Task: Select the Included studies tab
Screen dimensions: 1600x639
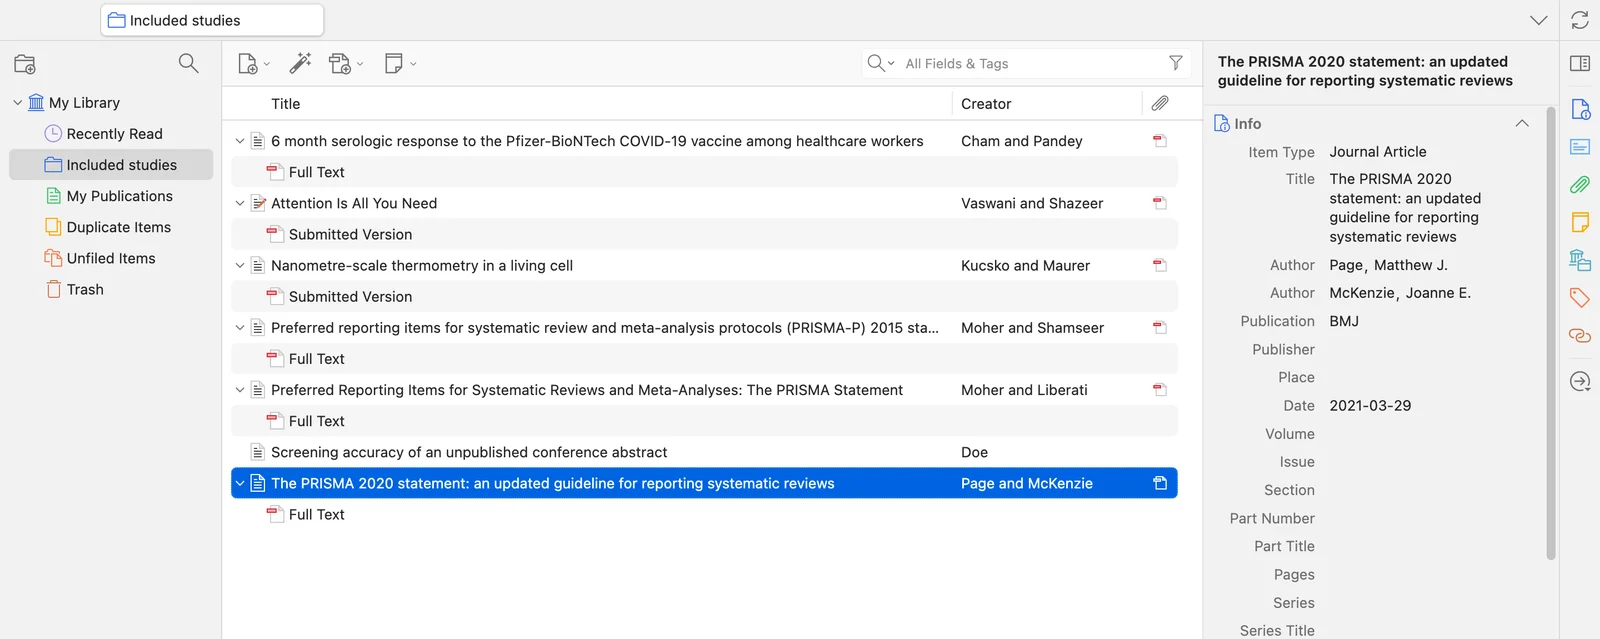Action: [x=212, y=20]
